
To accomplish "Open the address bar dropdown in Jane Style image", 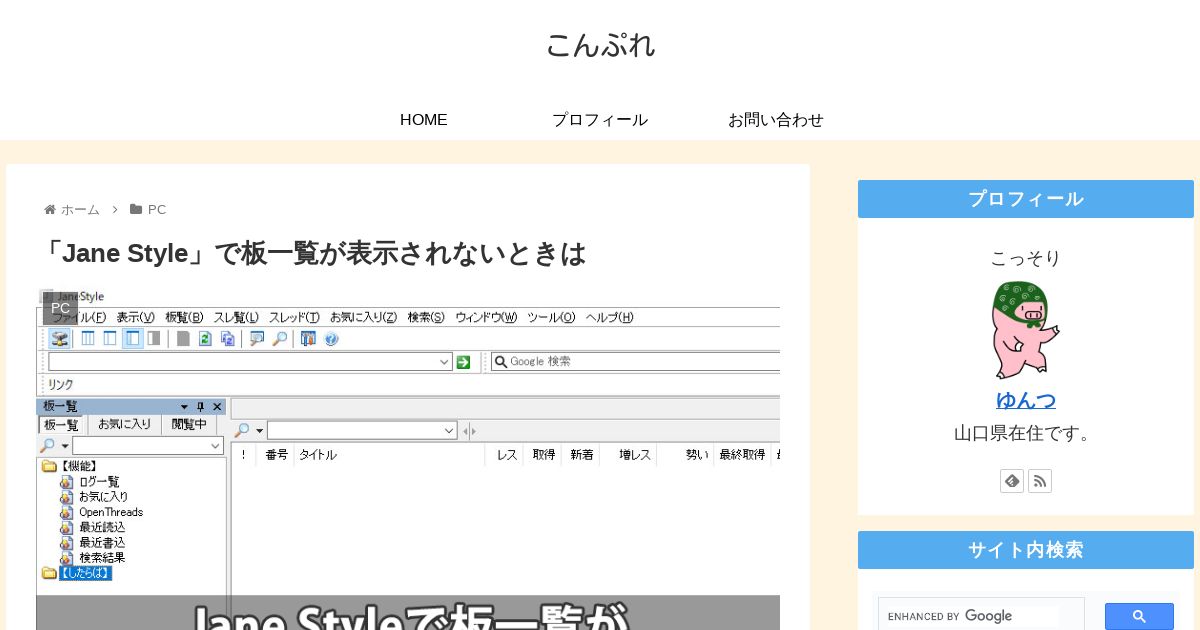I will (x=444, y=362).
